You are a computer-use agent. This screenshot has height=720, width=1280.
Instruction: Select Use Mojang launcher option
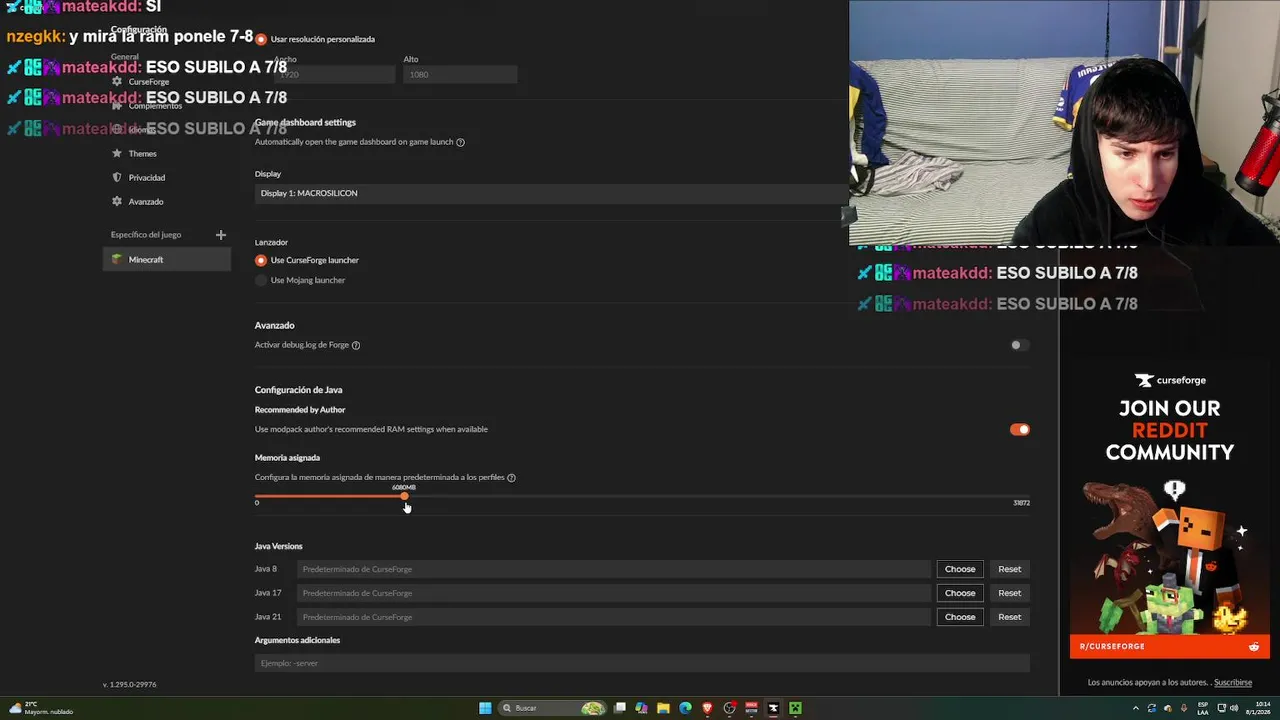pyautogui.click(x=261, y=280)
